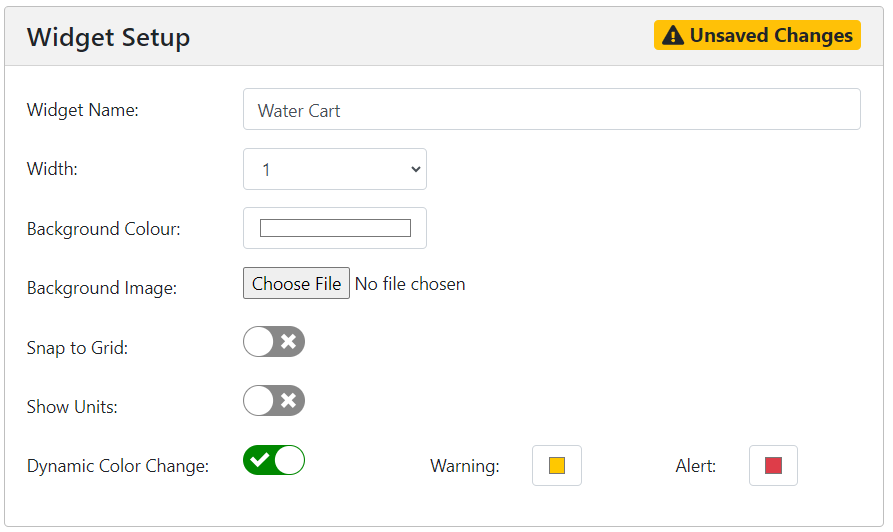Image resolution: width=893 pixels, height=532 pixels.
Task: Click the chevron arrow of the Width selector
Action: pos(416,169)
